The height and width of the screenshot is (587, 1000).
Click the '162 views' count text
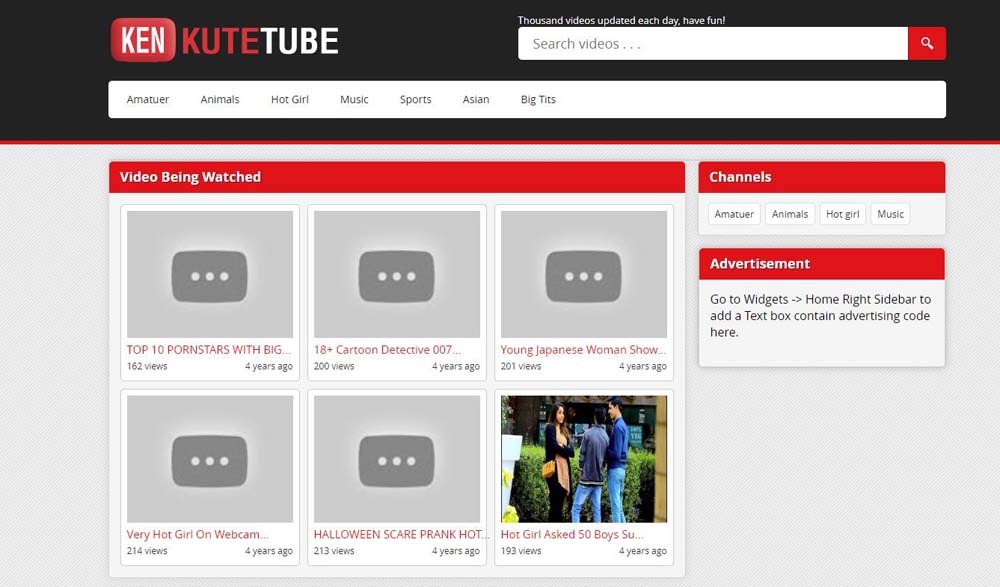point(147,366)
